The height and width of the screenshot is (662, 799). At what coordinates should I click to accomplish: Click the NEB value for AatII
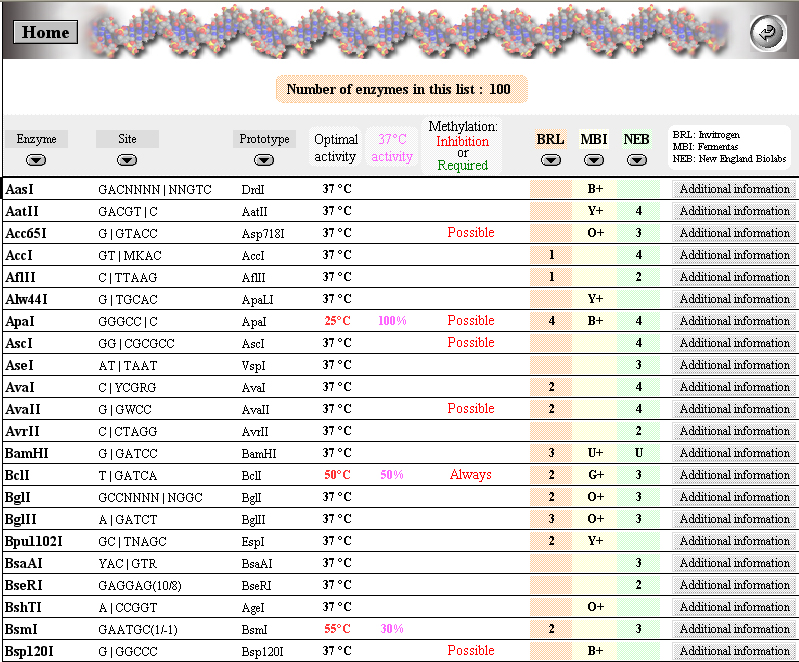coord(638,211)
